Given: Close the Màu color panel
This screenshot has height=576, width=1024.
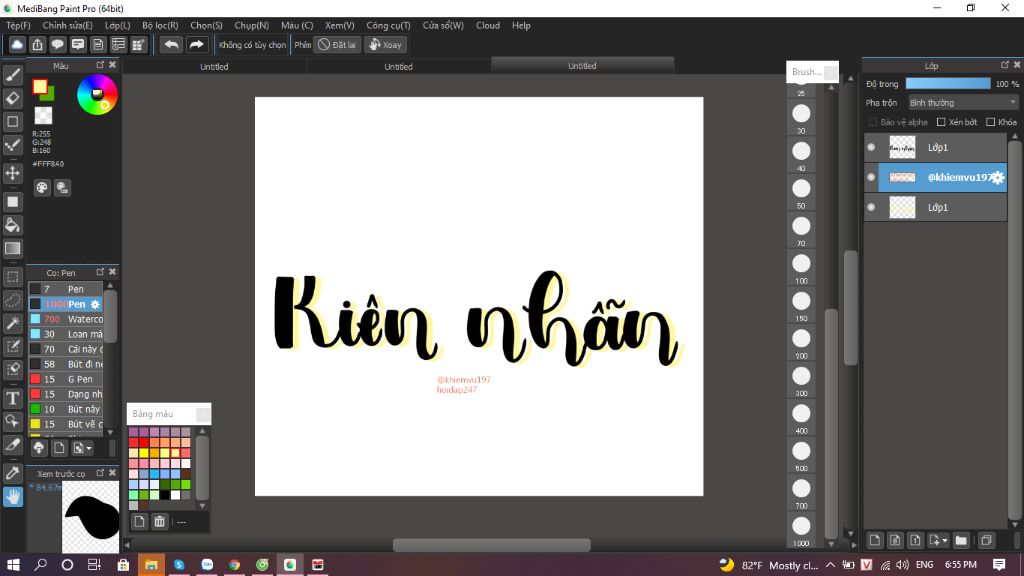Looking at the screenshot, I should click(x=112, y=65).
